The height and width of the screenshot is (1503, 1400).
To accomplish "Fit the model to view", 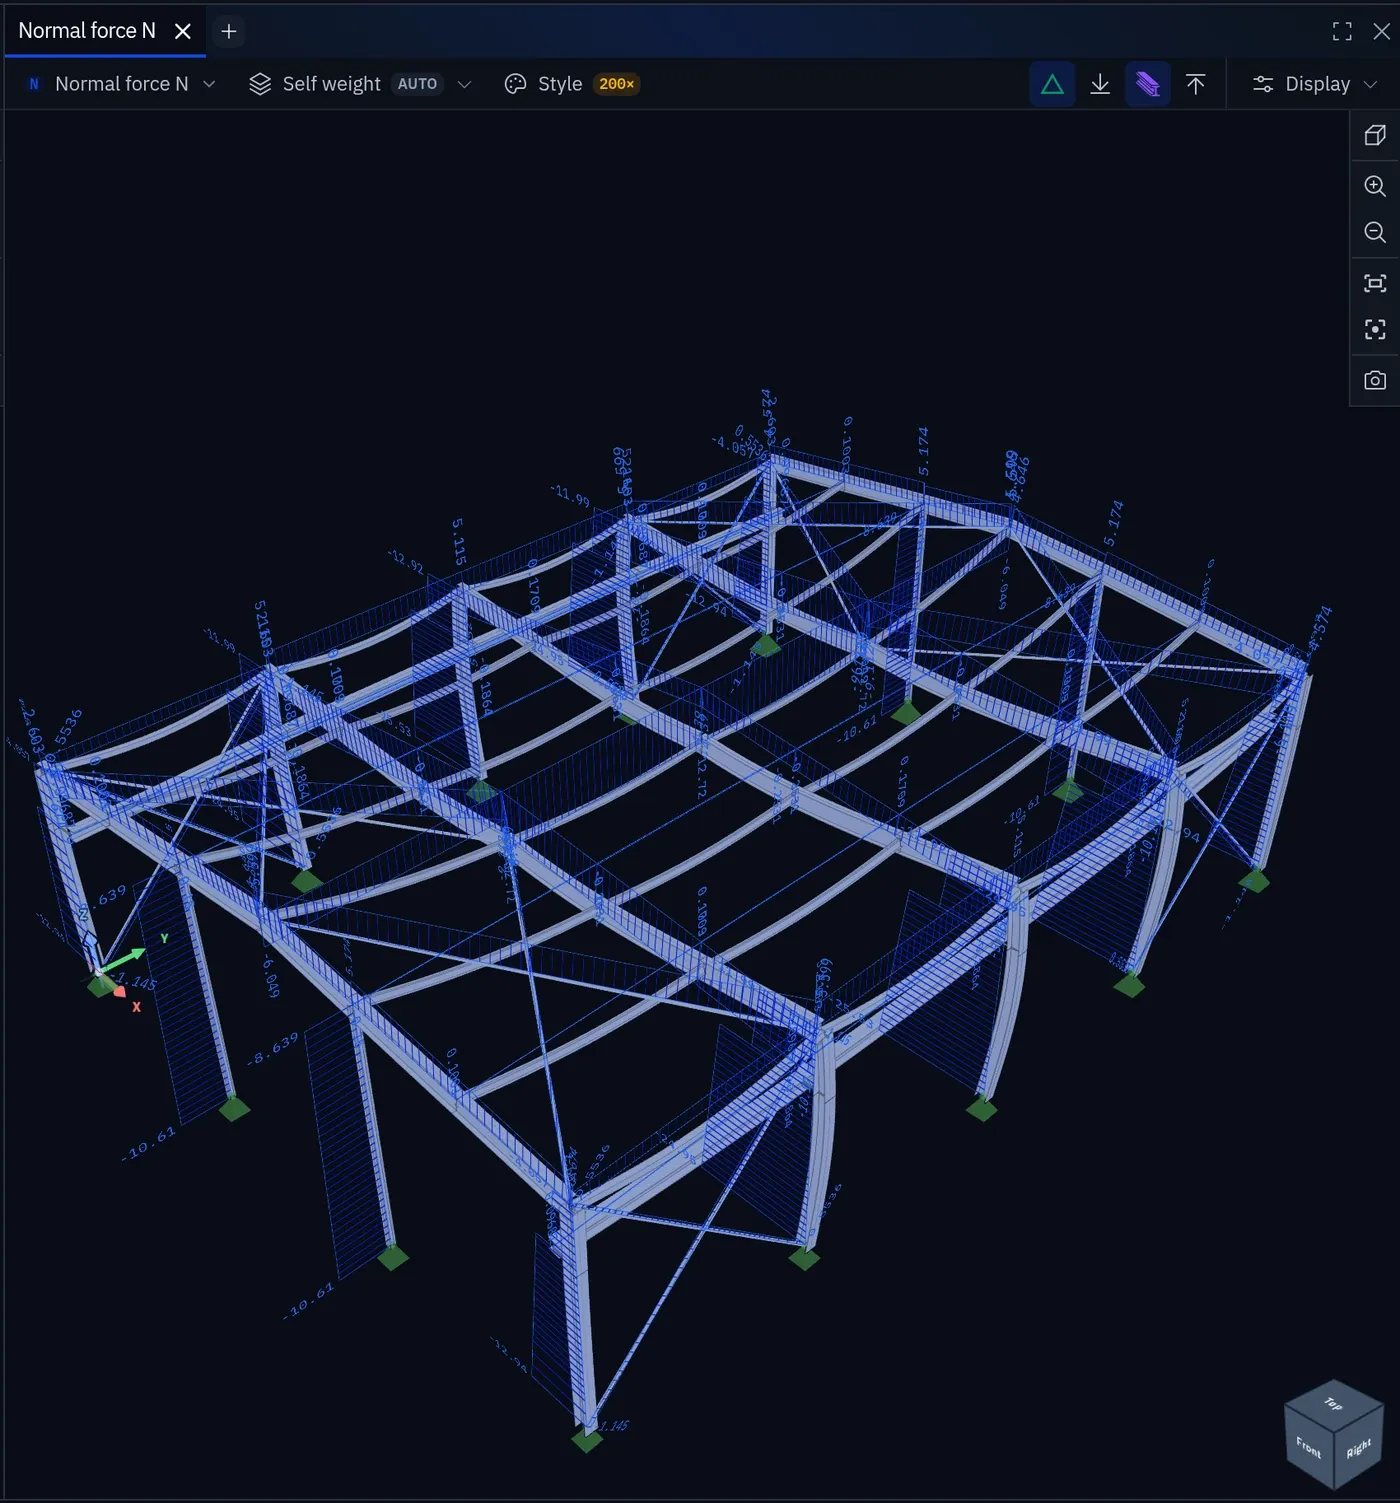I will tap(1375, 283).
